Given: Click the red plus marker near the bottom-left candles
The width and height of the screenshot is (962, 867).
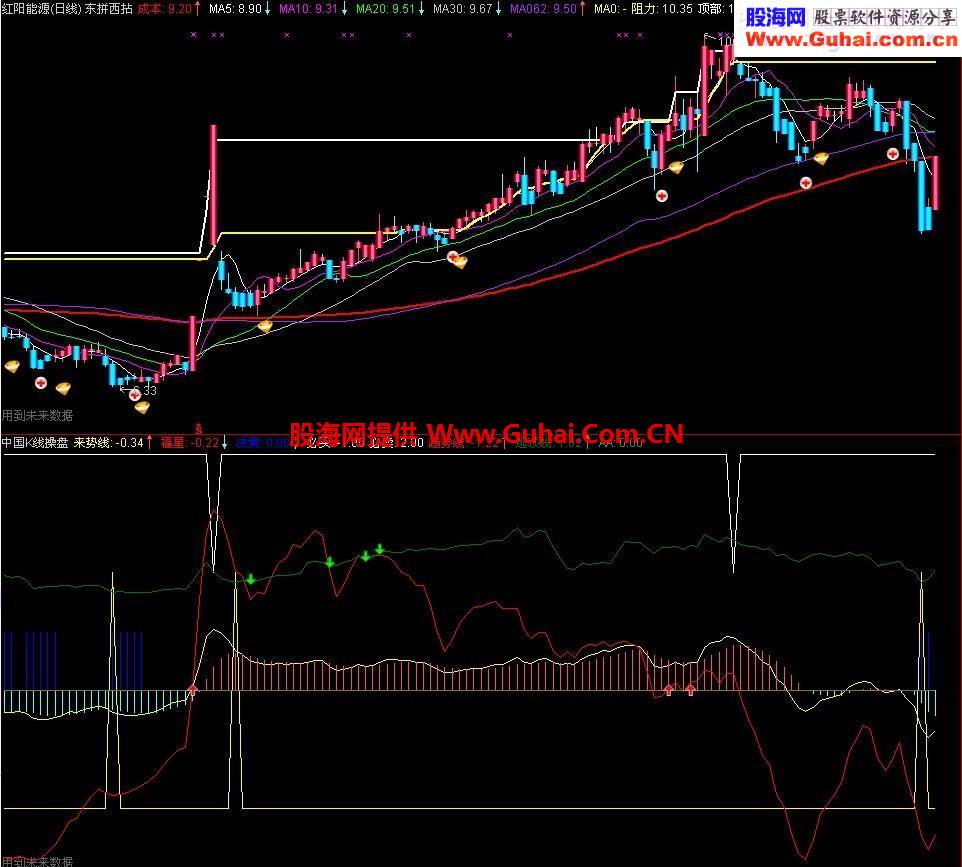Looking at the screenshot, I should (40, 383).
